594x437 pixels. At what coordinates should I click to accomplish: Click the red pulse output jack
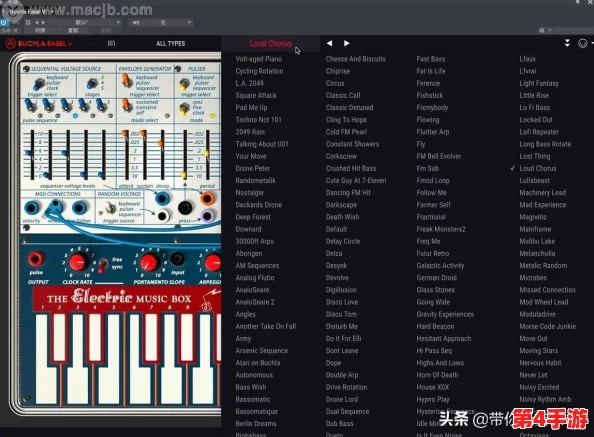36,259
